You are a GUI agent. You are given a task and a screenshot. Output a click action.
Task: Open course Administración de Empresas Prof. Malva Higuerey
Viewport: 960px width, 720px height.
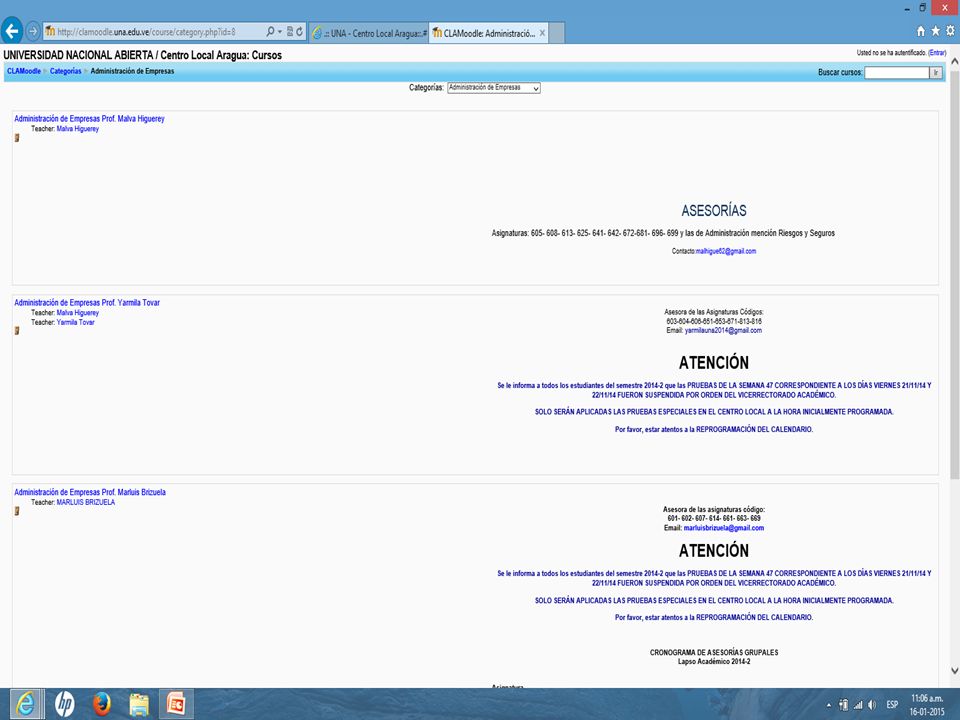[89, 119]
